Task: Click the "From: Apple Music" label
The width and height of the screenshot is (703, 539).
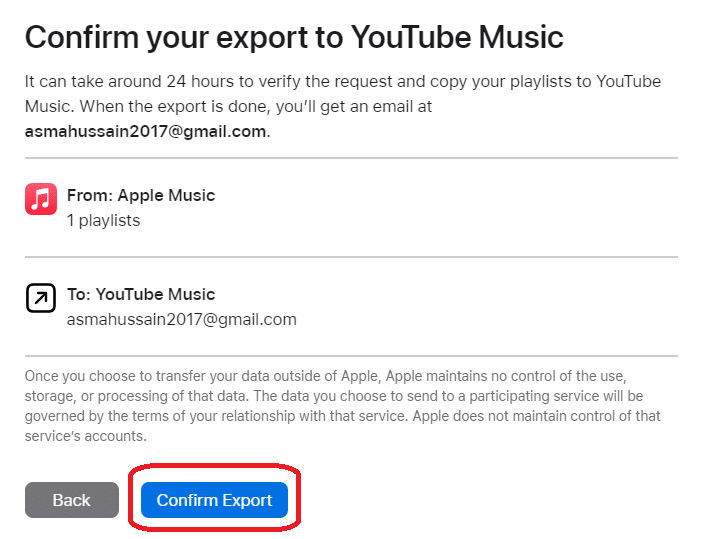Action: click(141, 195)
